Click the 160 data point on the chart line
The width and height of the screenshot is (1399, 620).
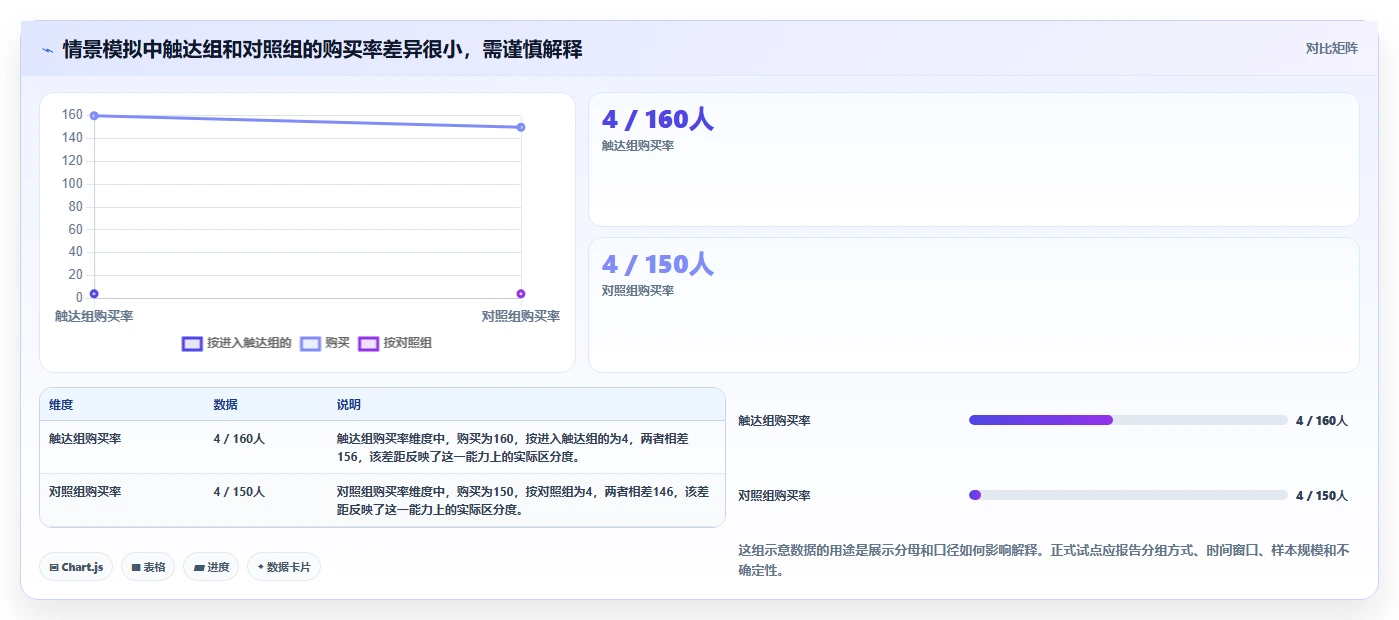click(94, 116)
